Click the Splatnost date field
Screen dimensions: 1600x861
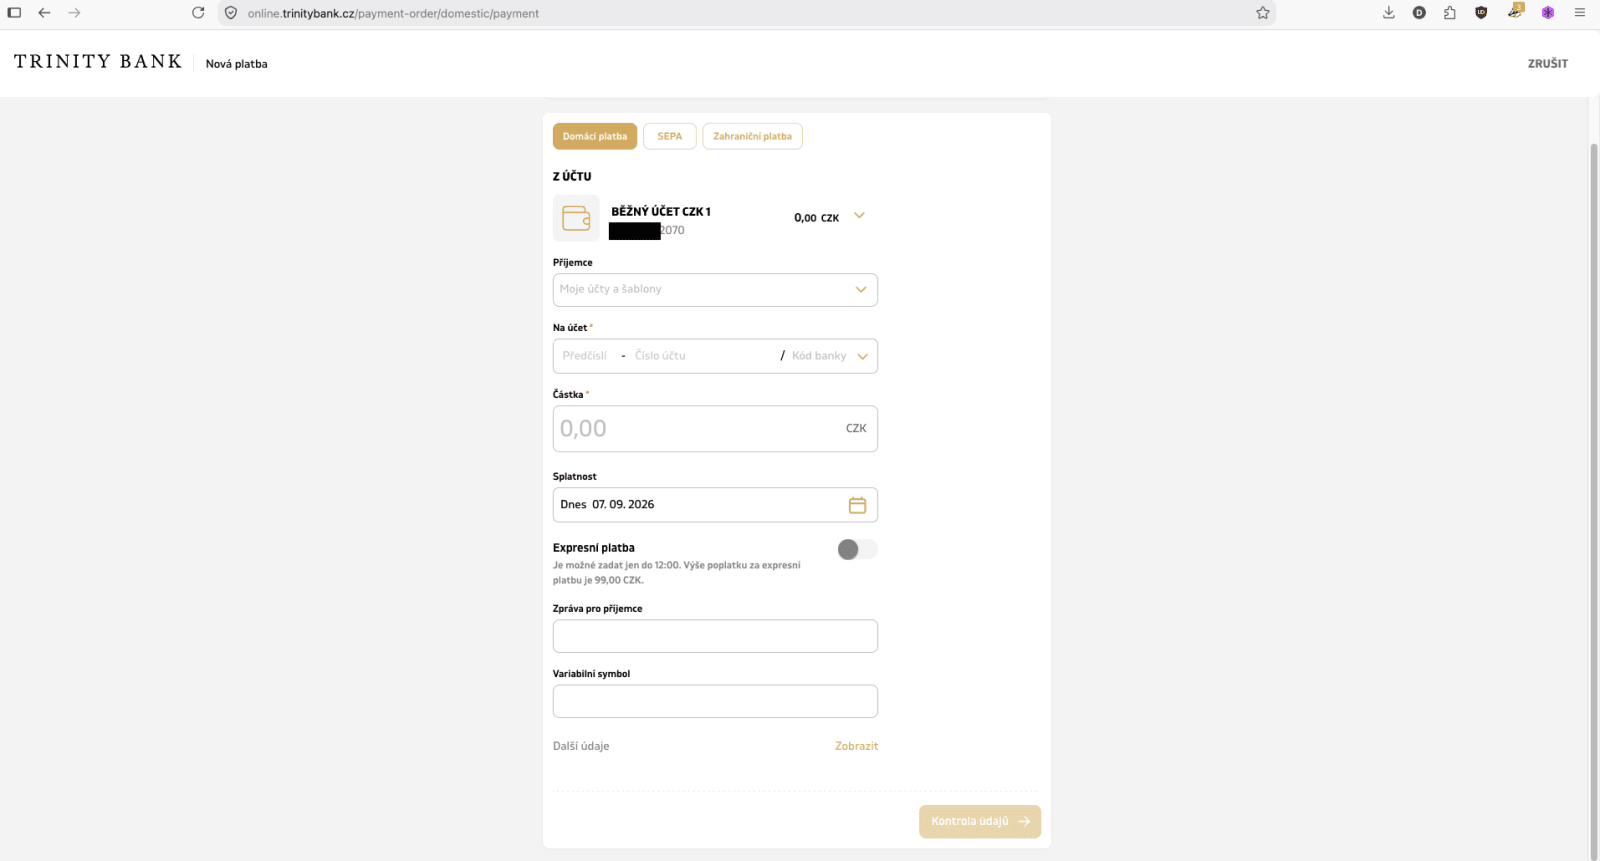point(715,505)
